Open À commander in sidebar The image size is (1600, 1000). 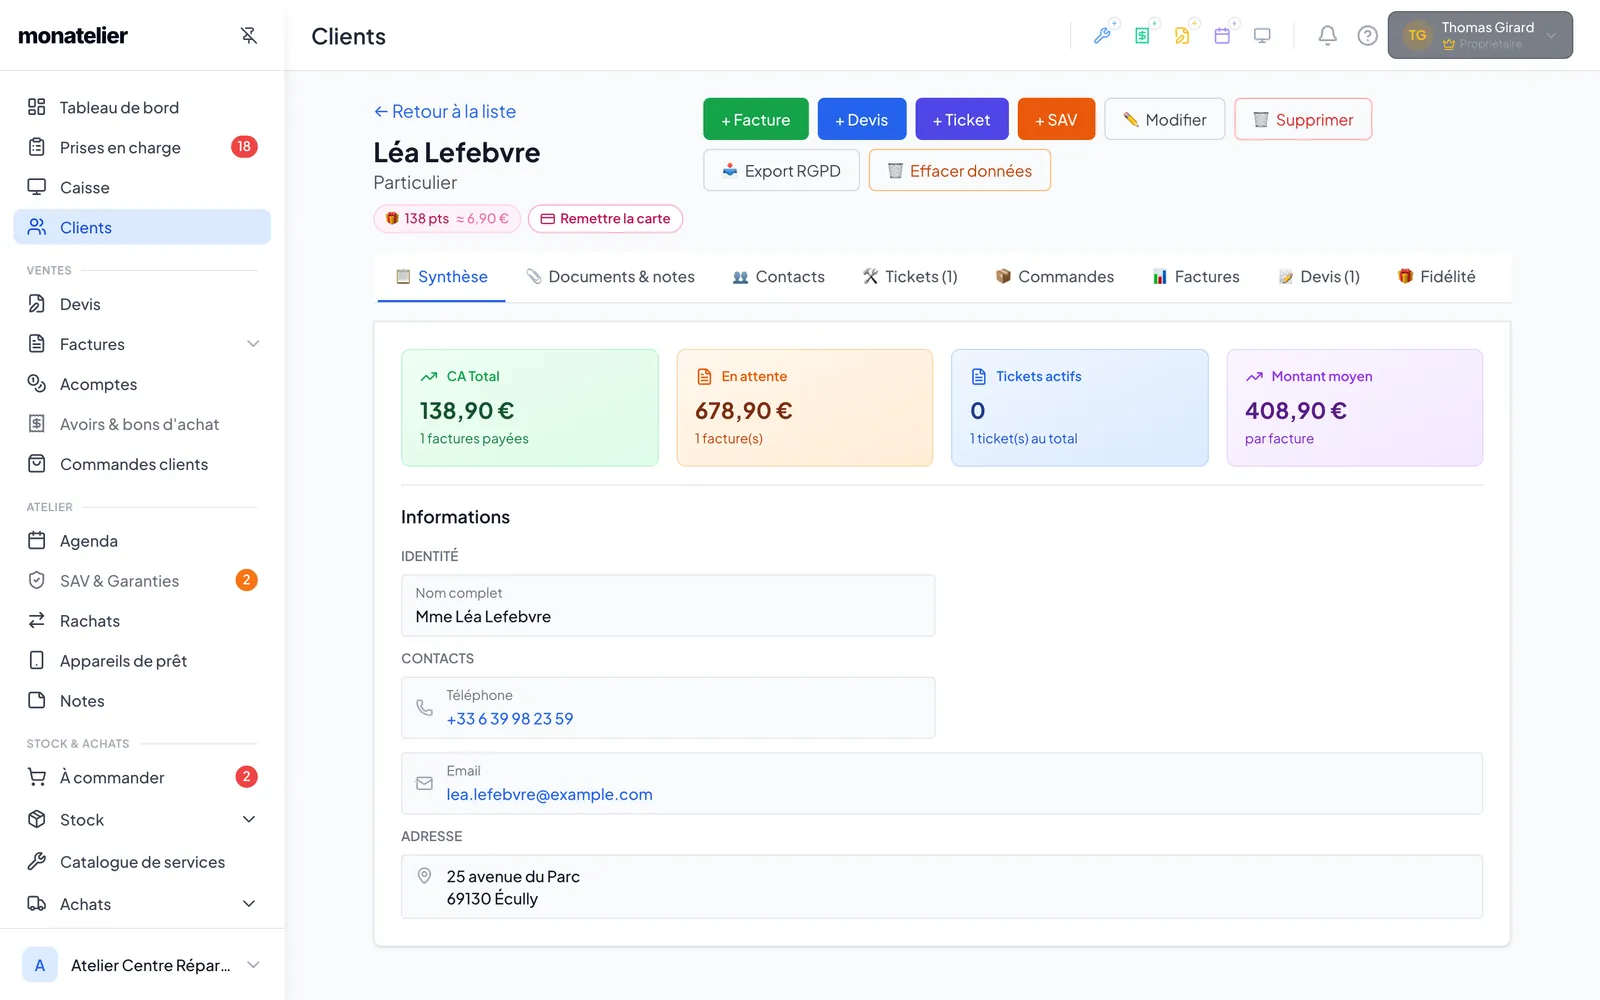click(142, 777)
